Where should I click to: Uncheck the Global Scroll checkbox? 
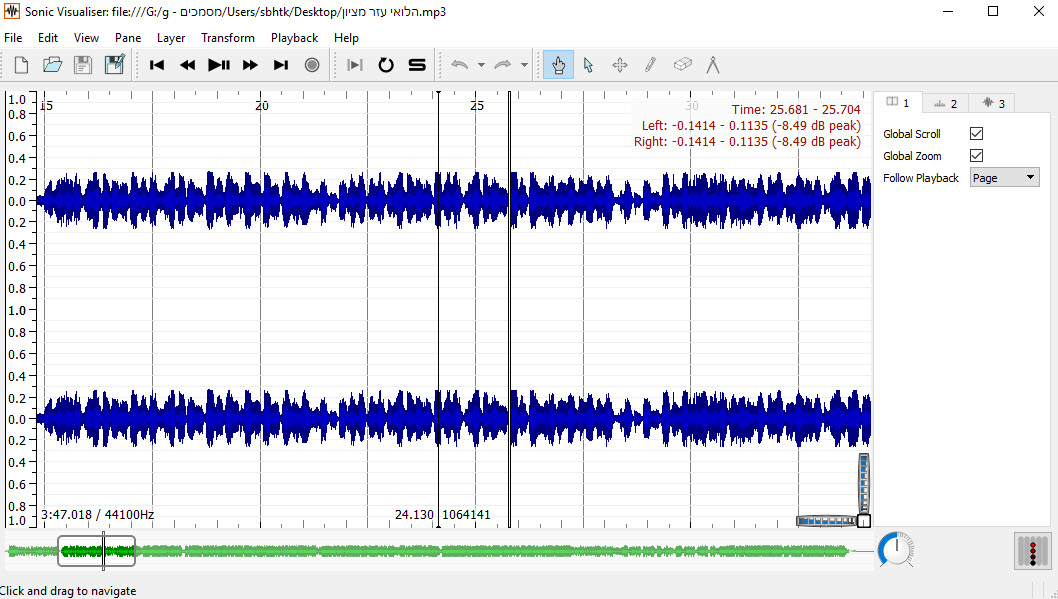[977, 134]
